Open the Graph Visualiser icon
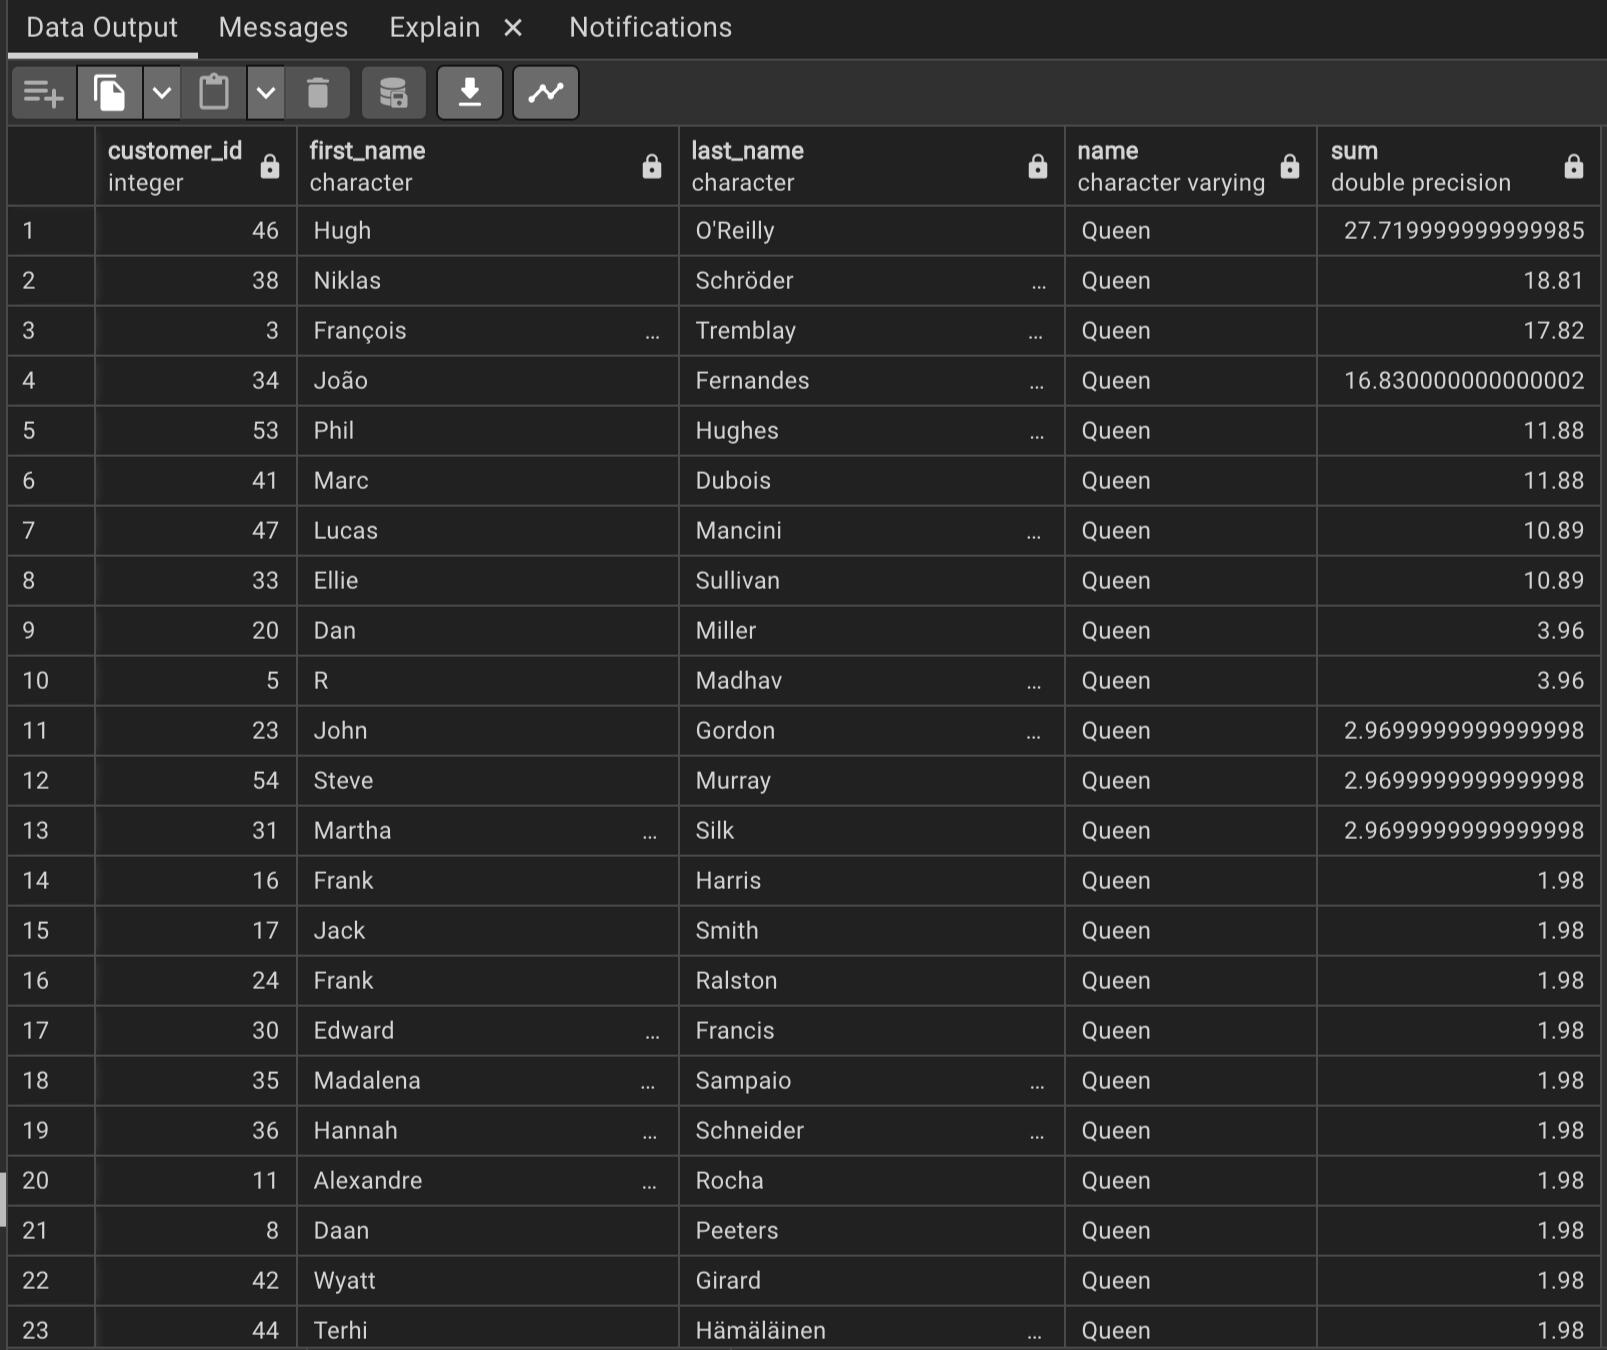This screenshot has width=1607, height=1350. pos(545,94)
